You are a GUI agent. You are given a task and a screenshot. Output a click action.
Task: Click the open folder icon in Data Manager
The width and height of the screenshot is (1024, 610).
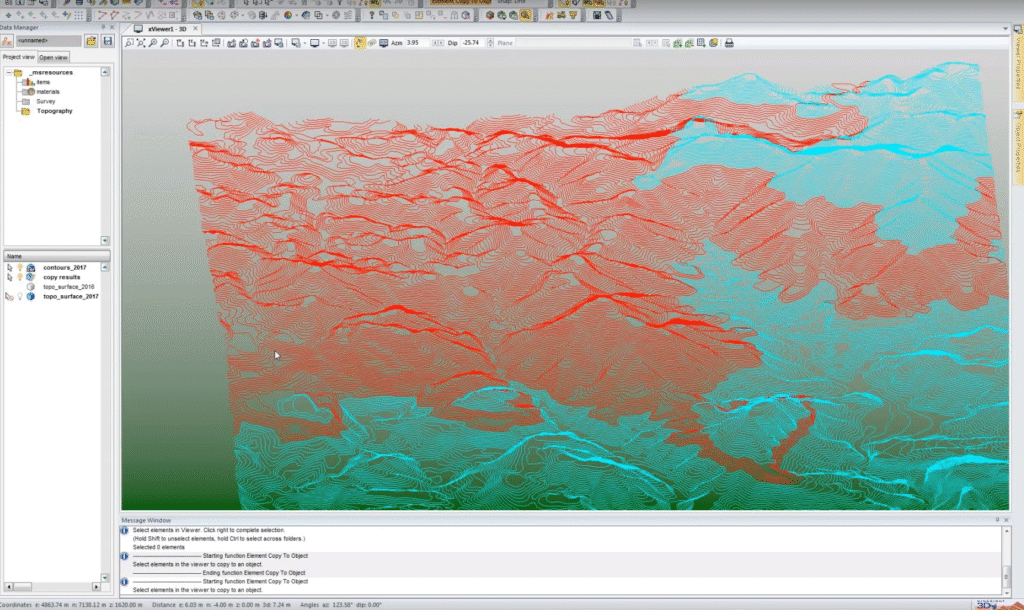pyautogui.click(x=91, y=41)
